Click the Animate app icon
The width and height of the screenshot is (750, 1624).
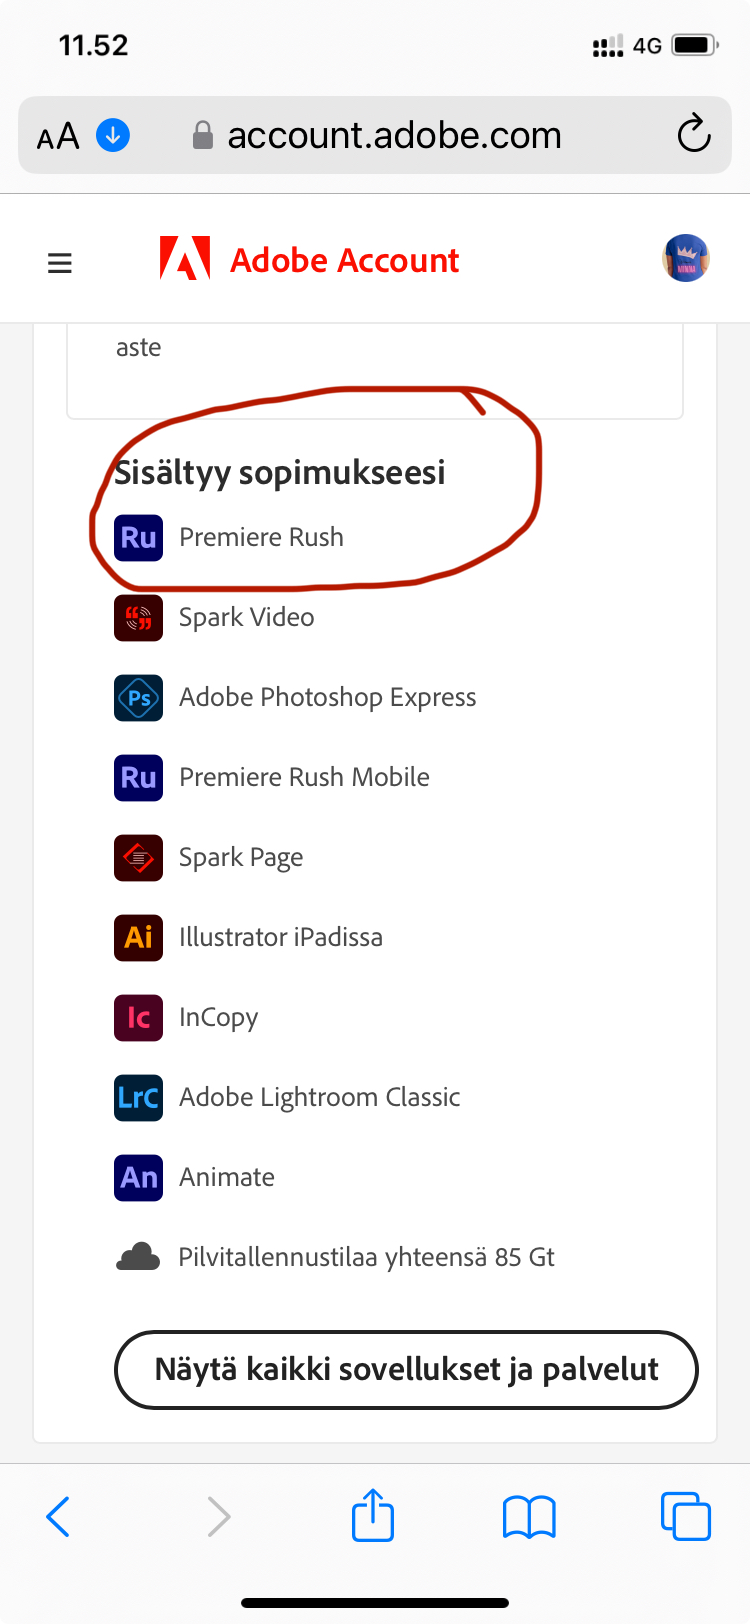point(138,1177)
